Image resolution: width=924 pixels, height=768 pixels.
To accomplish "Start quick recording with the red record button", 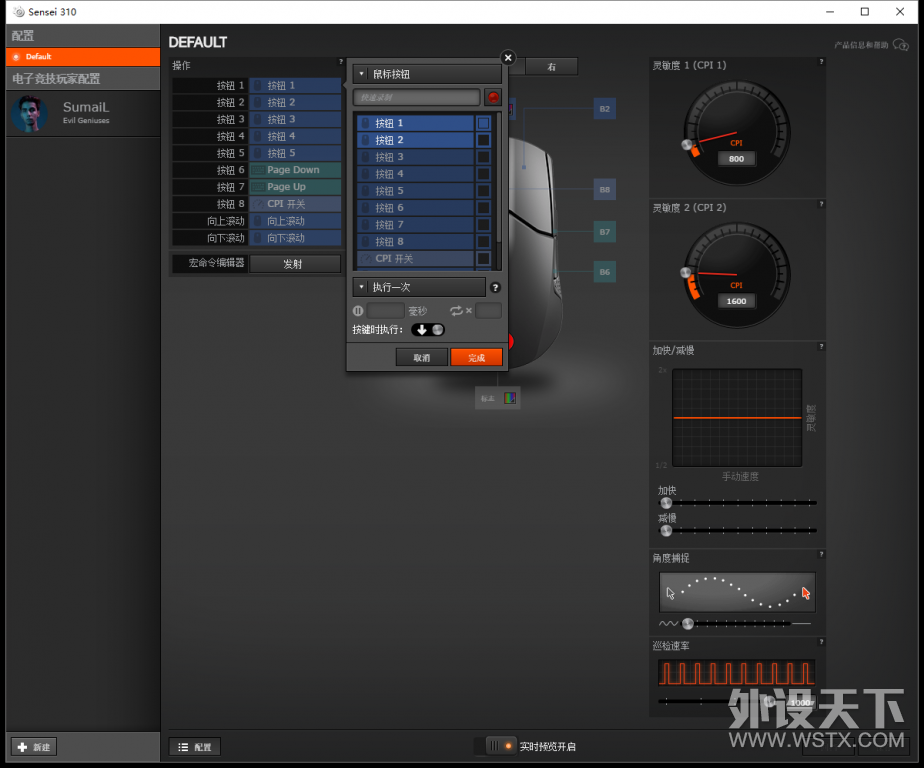I will [493, 97].
